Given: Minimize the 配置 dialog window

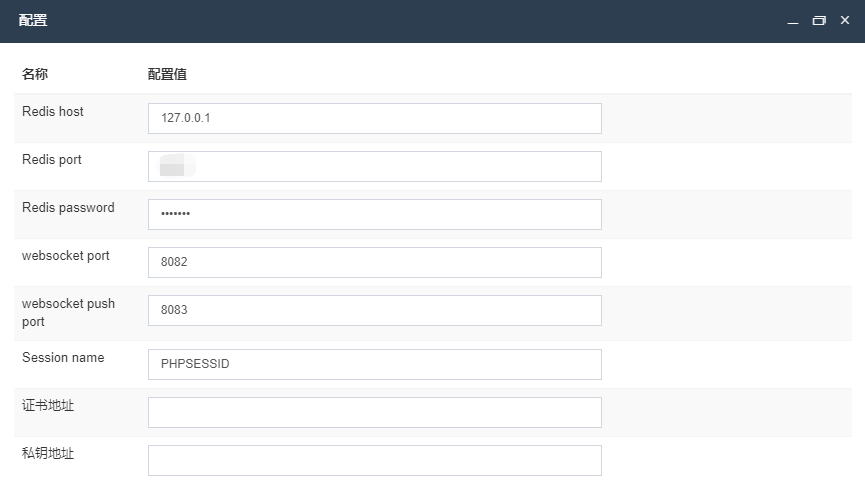Looking at the screenshot, I should (x=793, y=21).
